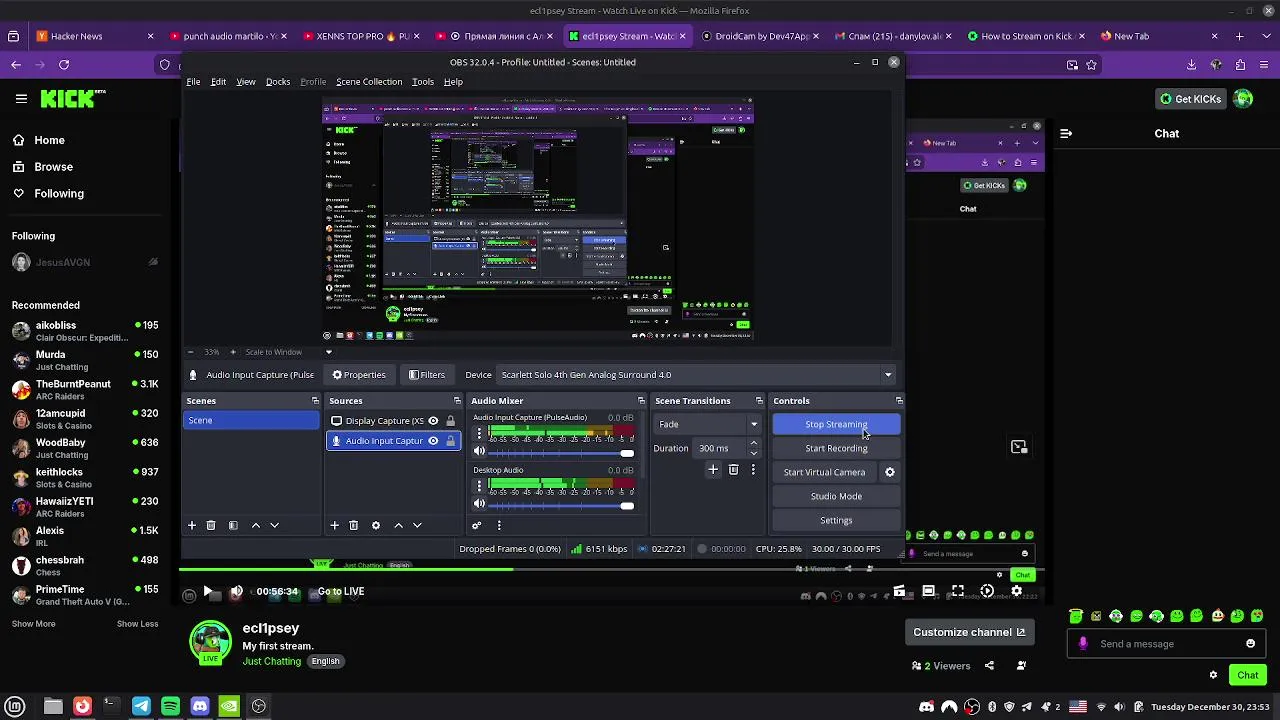Add a scene transition with plus icon
The height and width of the screenshot is (720, 1280).
point(713,470)
